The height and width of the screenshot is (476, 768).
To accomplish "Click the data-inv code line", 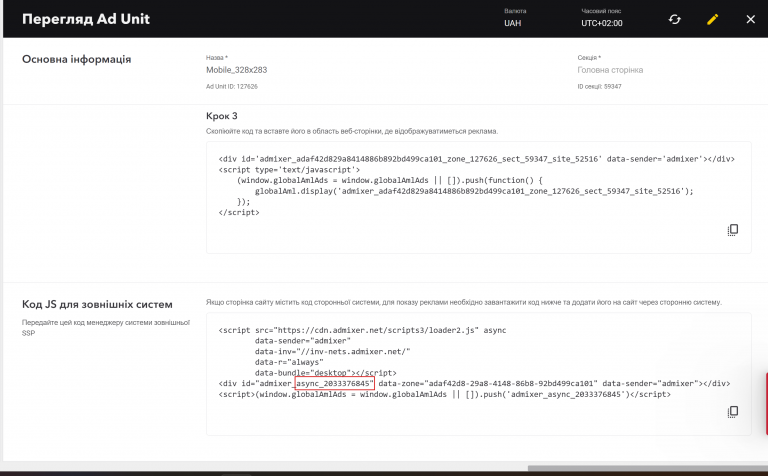I will click(333, 352).
